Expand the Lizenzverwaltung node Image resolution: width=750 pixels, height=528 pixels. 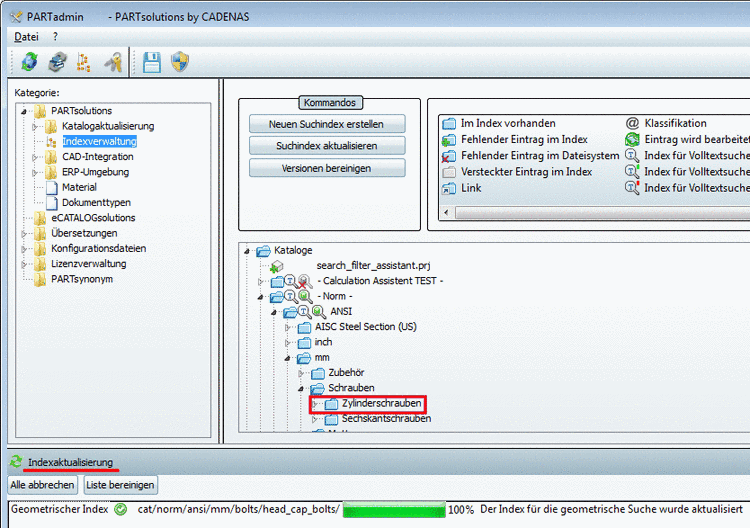coord(23,264)
